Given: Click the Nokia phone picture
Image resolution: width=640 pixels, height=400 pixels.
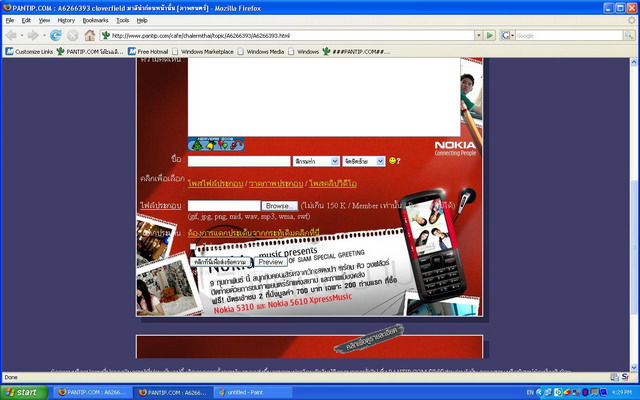Looking at the screenshot, I should coord(433,246).
